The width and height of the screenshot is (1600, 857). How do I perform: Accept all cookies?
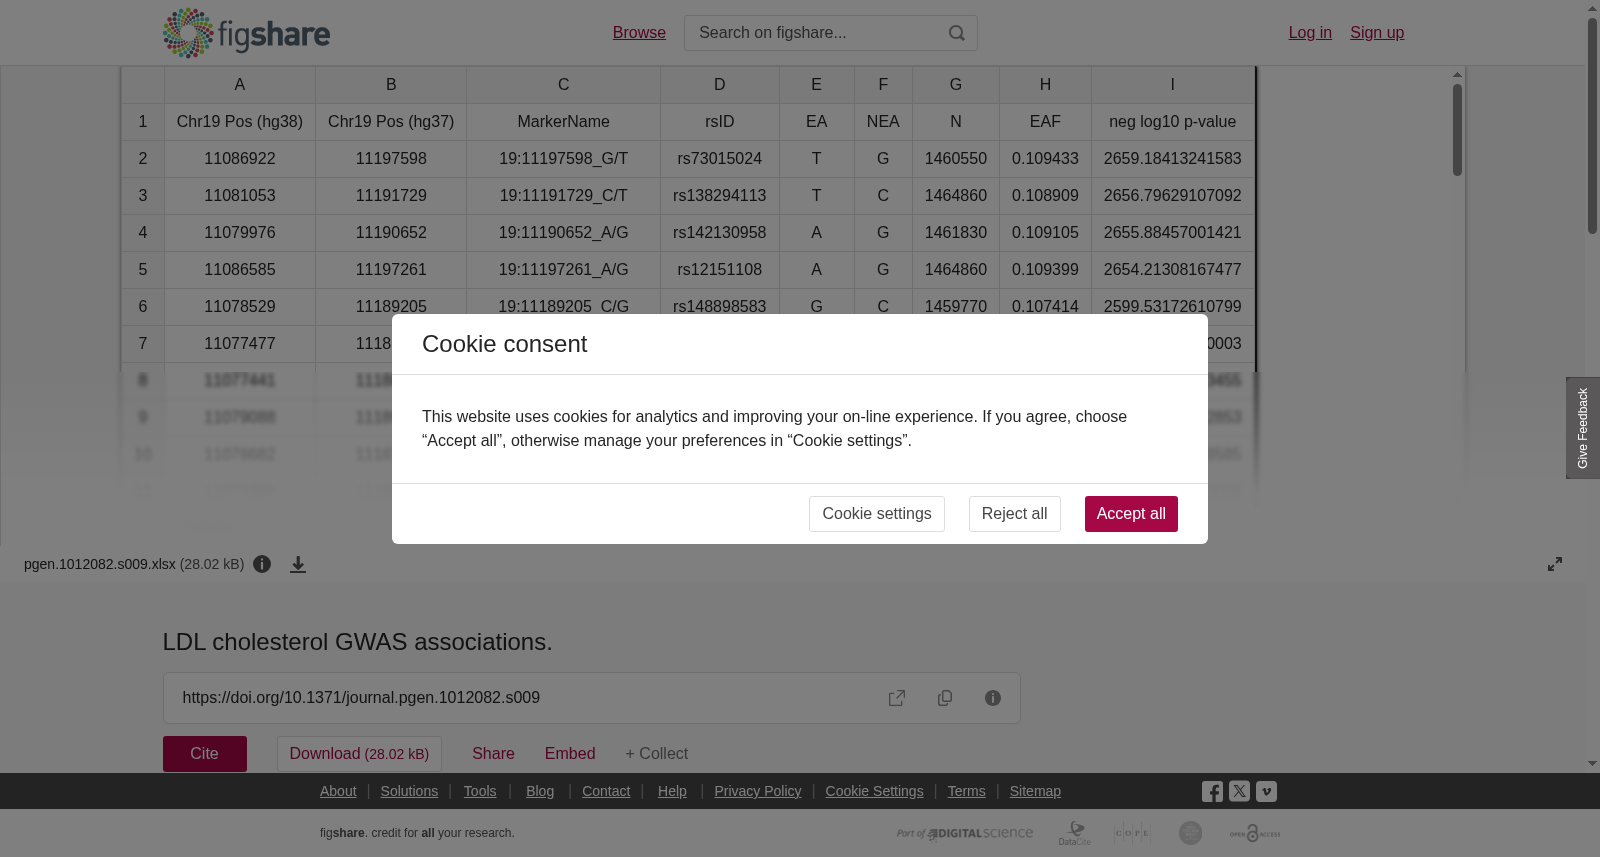[1131, 514]
